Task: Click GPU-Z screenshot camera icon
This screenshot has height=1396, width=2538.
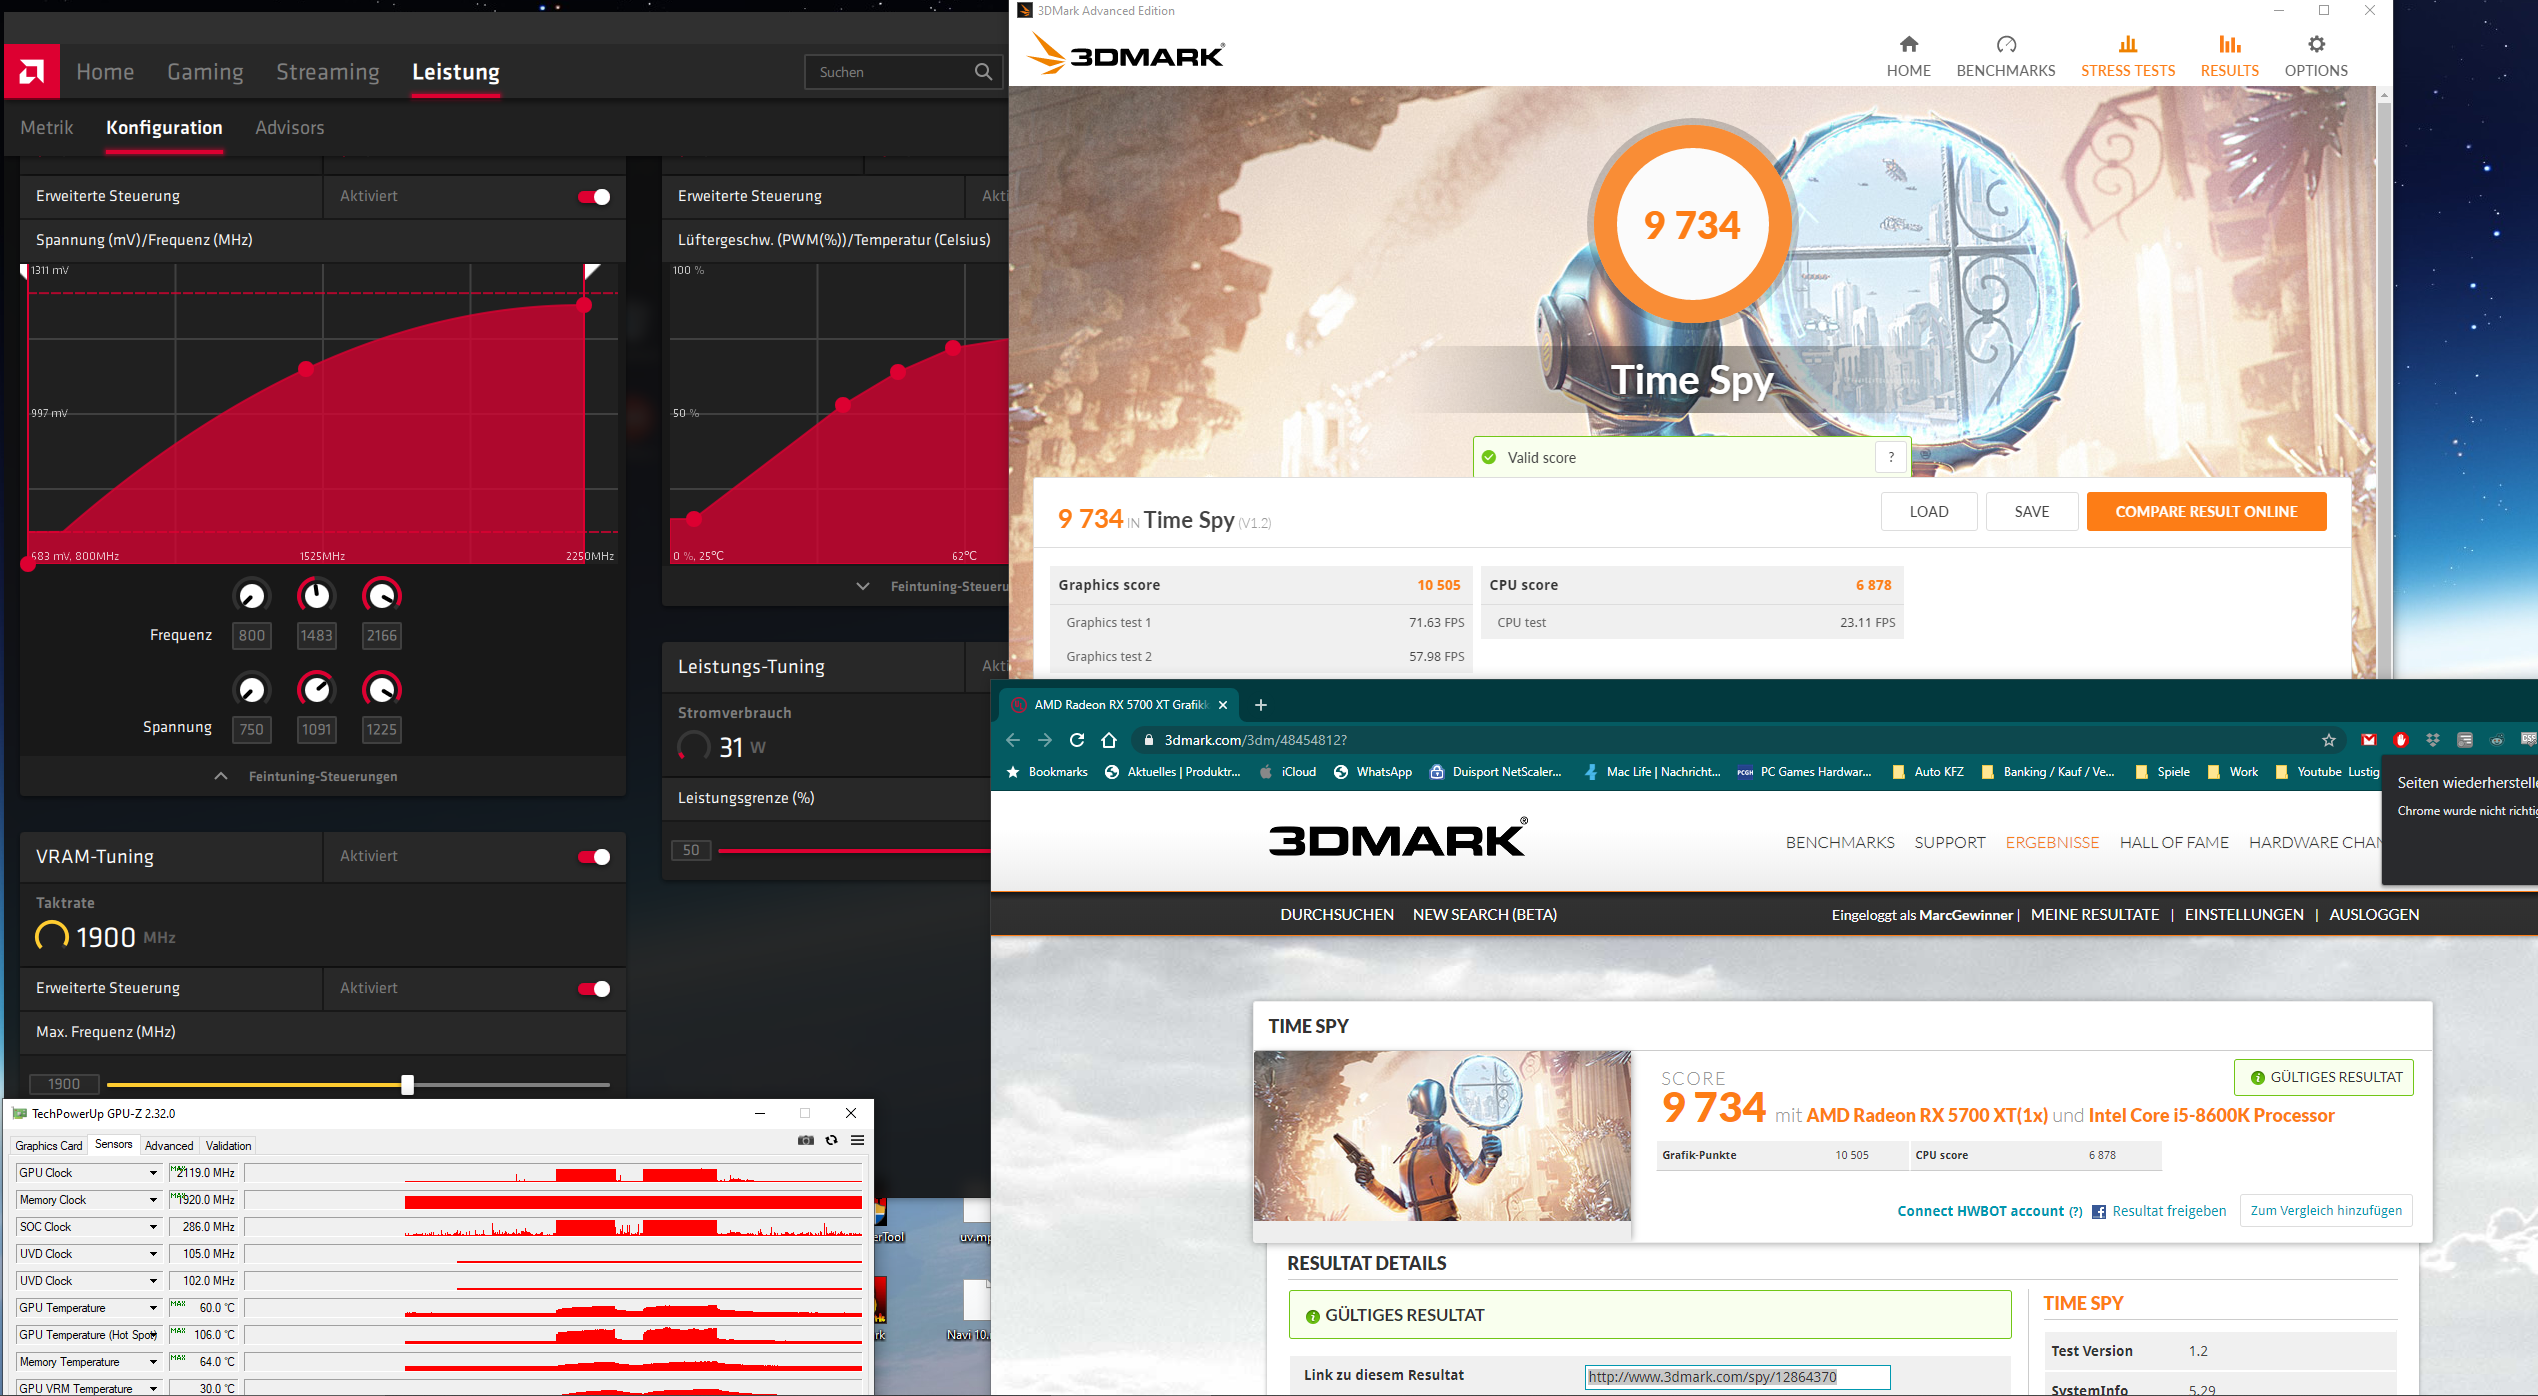Action: pyautogui.click(x=806, y=1140)
